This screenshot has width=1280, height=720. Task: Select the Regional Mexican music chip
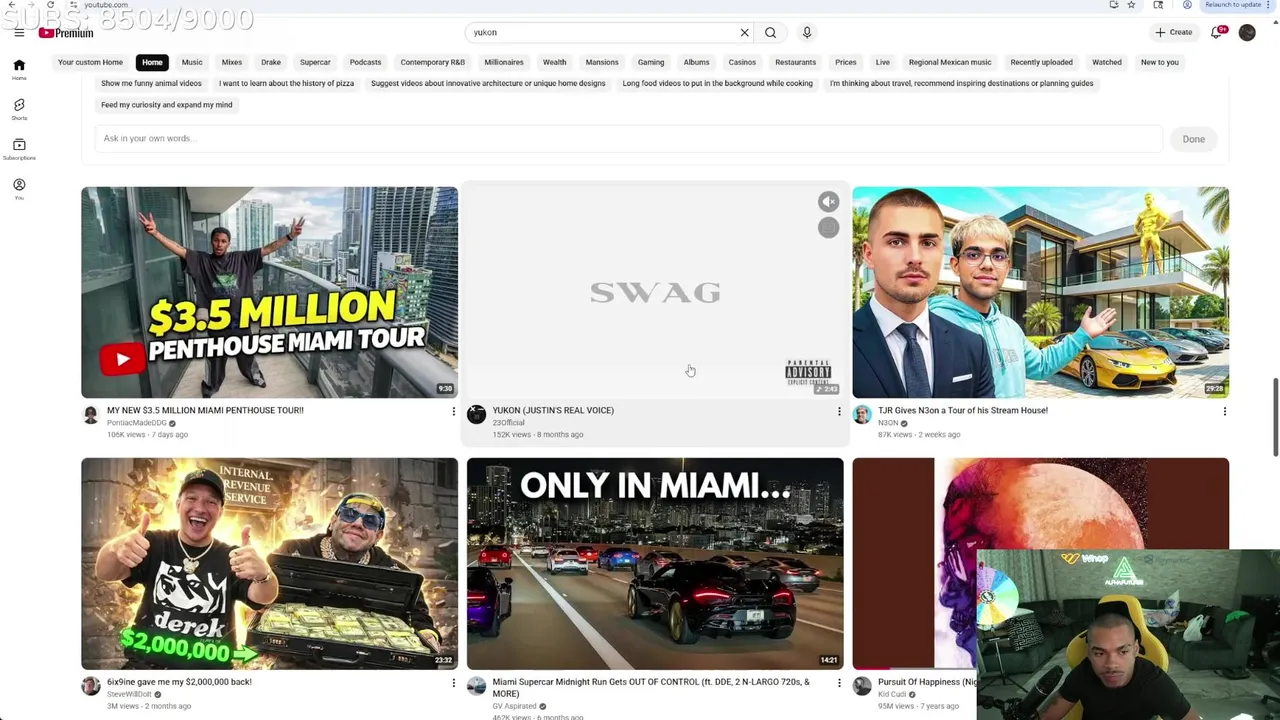coord(950,62)
